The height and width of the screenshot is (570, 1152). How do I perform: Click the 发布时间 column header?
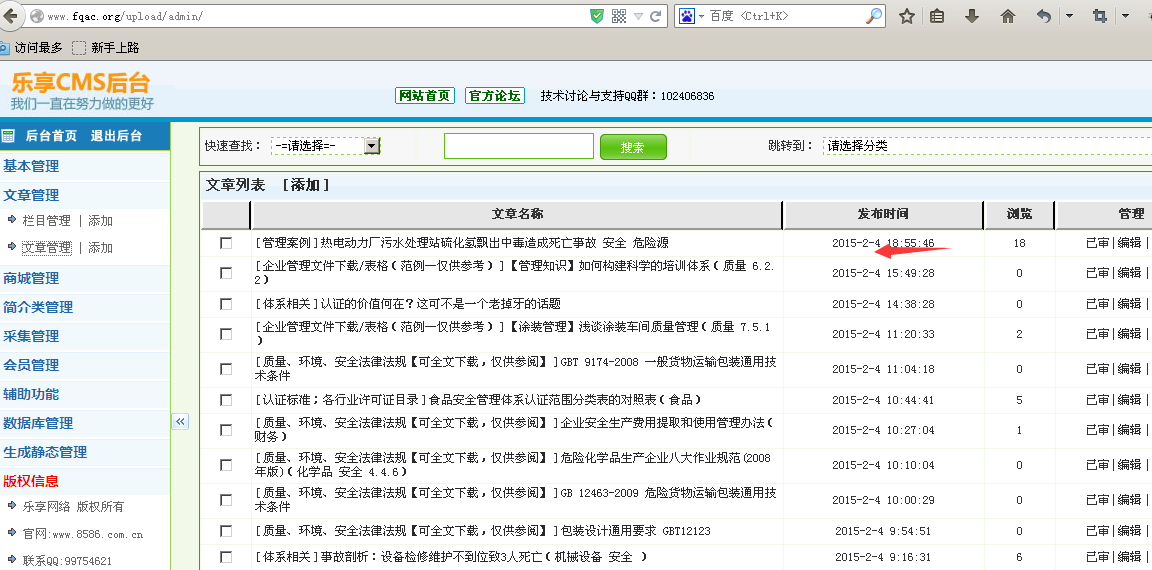pos(883,214)
